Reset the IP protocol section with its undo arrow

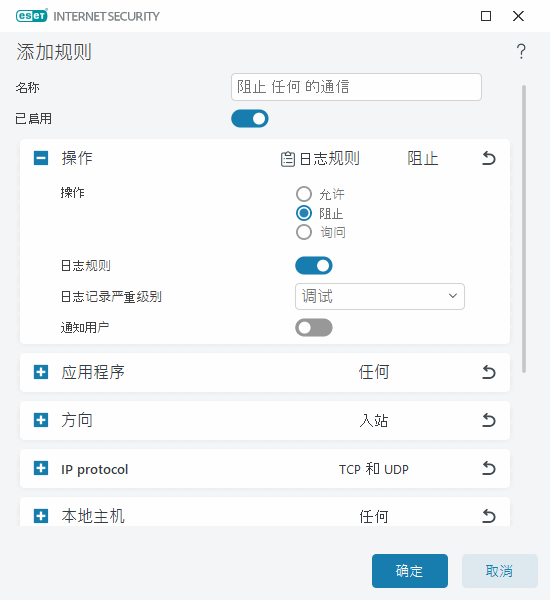(x=488, y=468)
